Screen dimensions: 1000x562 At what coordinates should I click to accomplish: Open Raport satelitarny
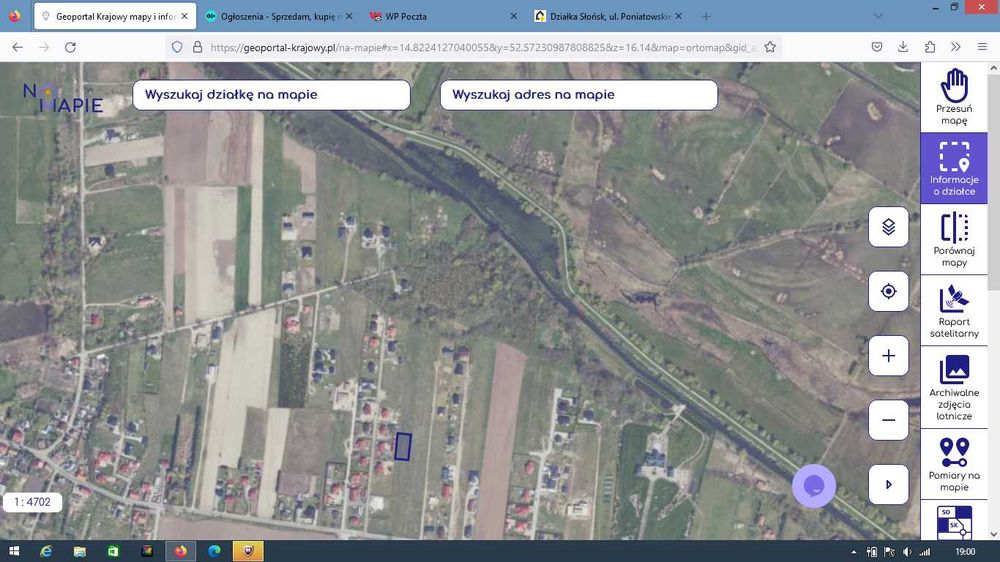point(954,311)
